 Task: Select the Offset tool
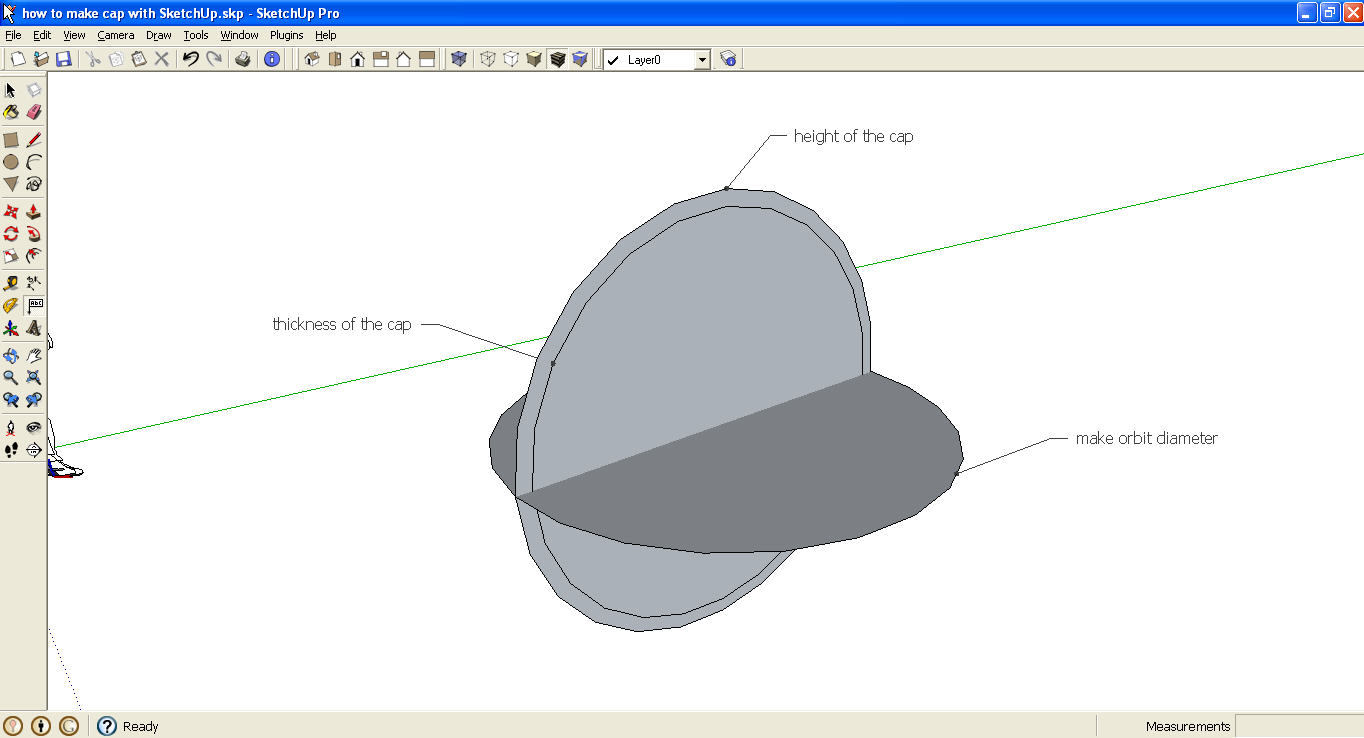(34, 256)
